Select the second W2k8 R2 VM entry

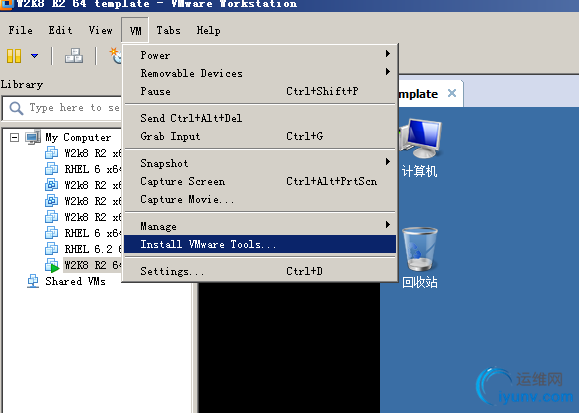(x=93, y=185)
